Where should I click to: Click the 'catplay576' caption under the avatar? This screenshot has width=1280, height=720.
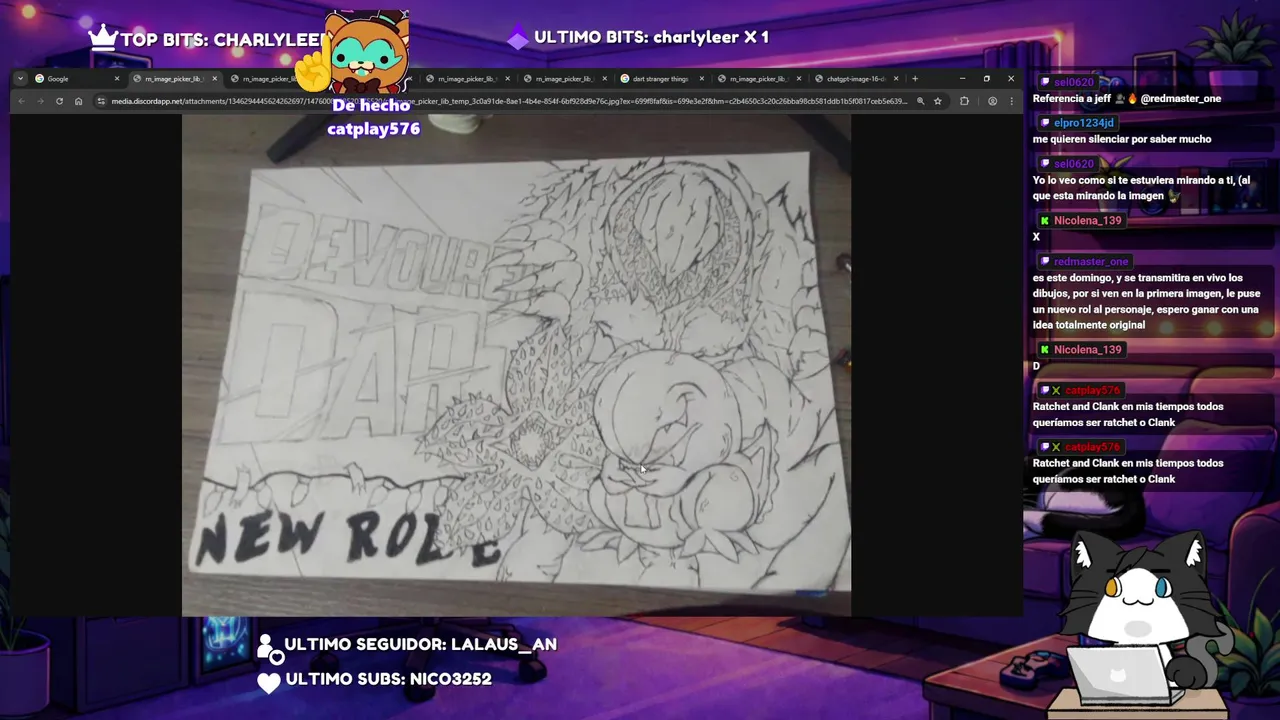373,129
